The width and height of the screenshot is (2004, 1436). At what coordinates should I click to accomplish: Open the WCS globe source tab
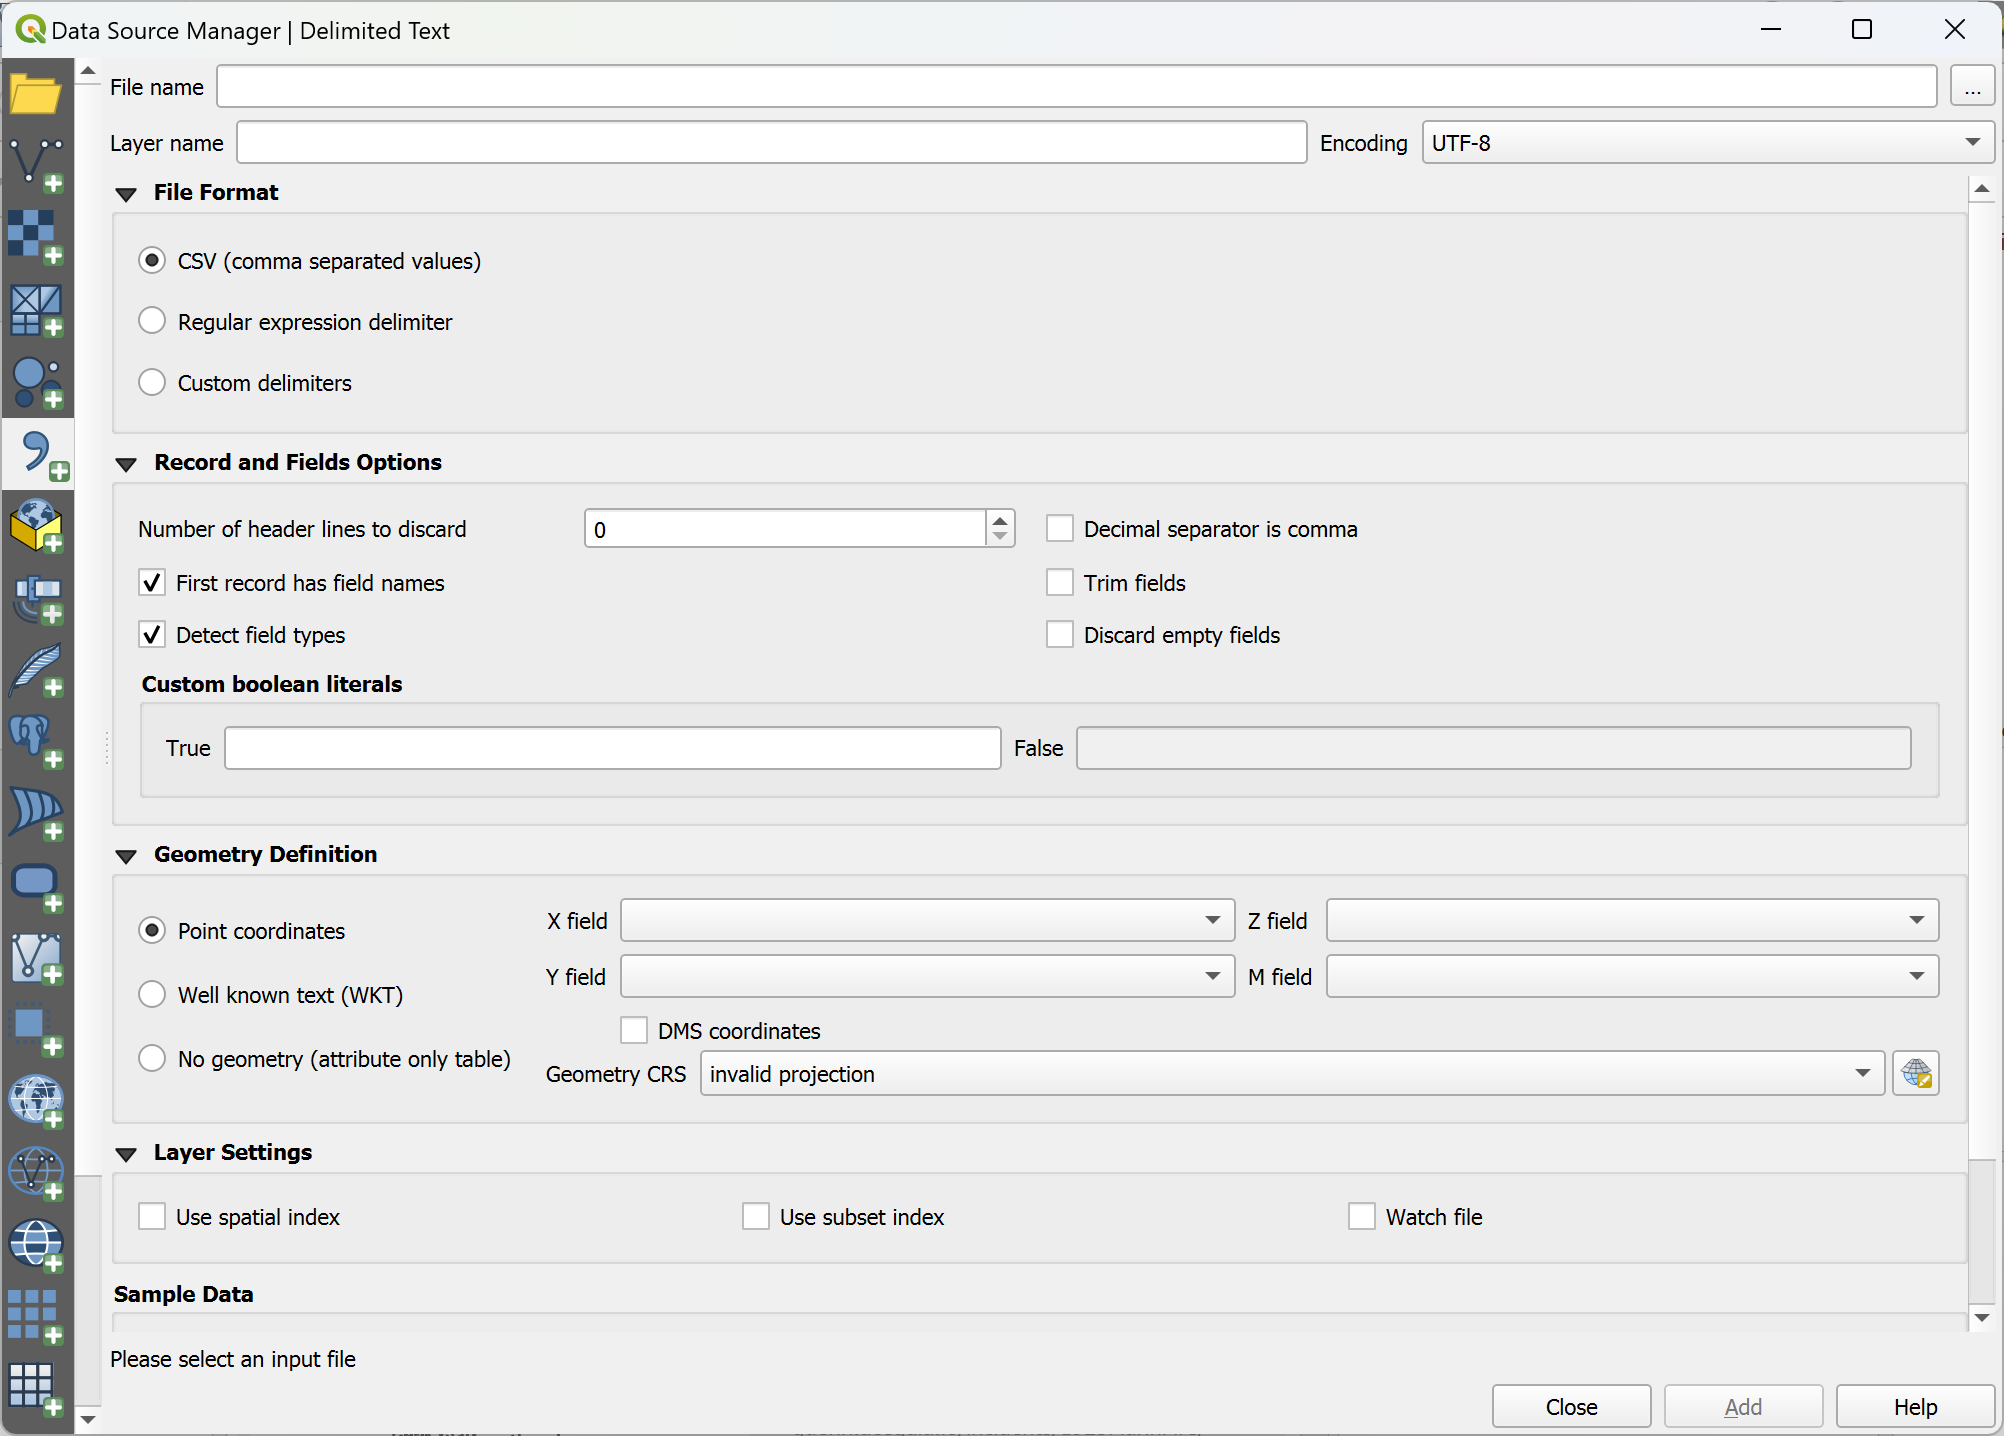[37, 1246]
